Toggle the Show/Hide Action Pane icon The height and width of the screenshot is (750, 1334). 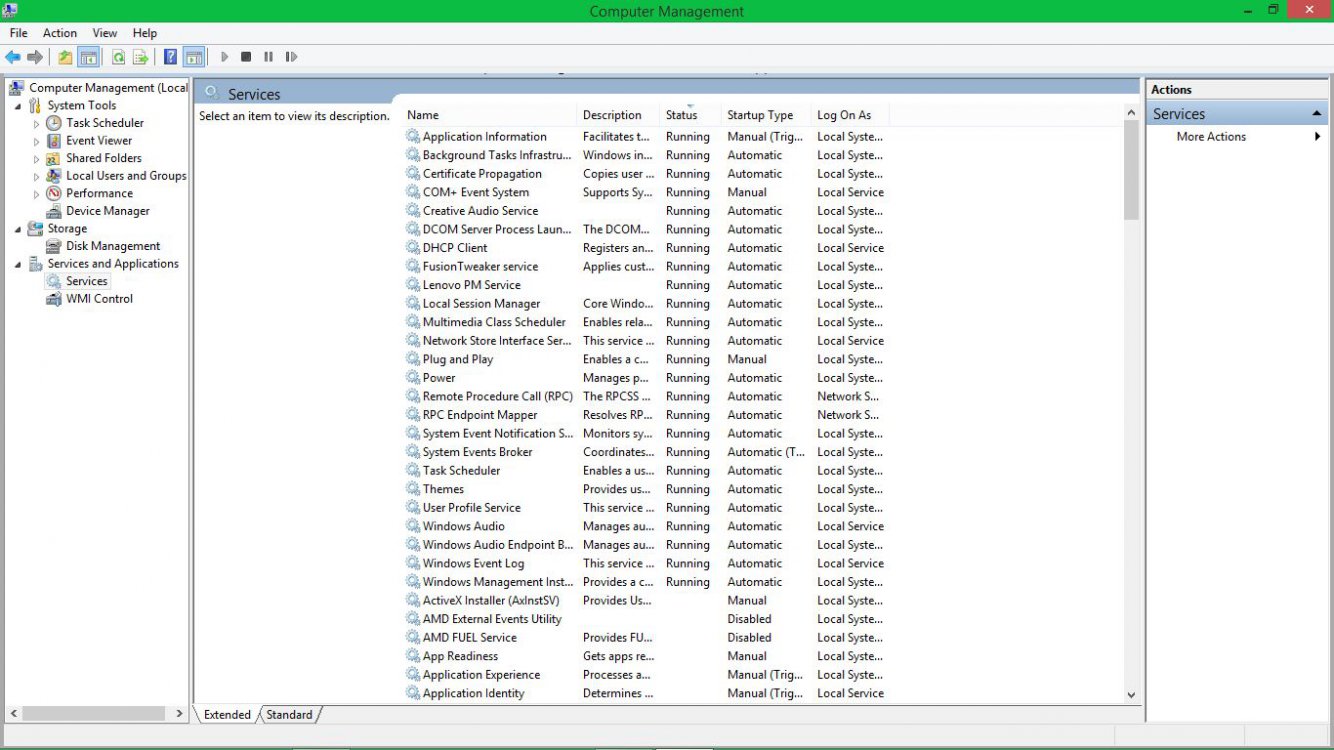coord(194,57)
